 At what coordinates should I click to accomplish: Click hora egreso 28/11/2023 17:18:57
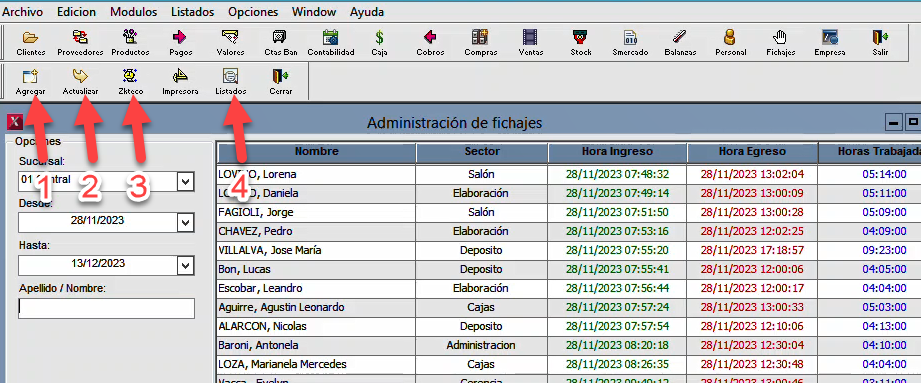click(x=752, y=250)
